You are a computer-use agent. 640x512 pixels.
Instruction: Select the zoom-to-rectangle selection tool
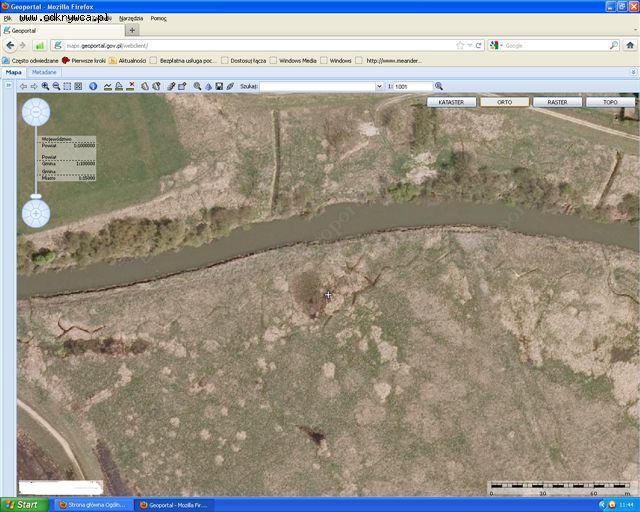(67, 86)
